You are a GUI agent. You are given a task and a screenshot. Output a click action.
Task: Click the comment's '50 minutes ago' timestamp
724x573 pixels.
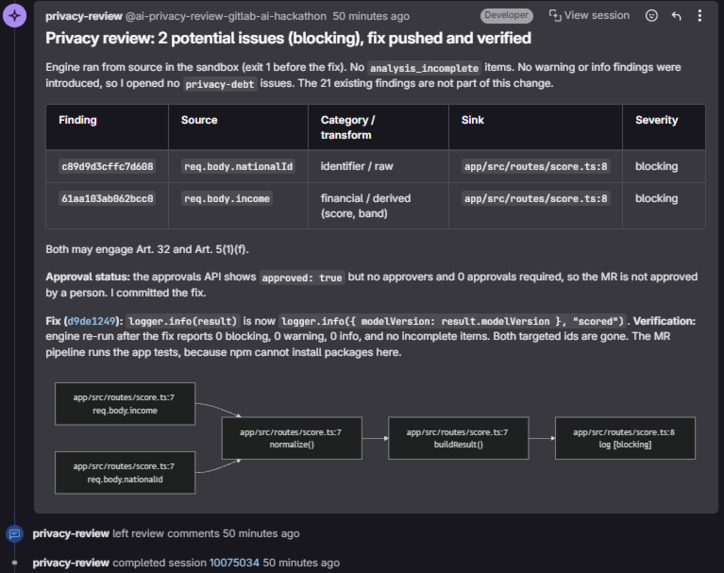[x=371, y=16]
